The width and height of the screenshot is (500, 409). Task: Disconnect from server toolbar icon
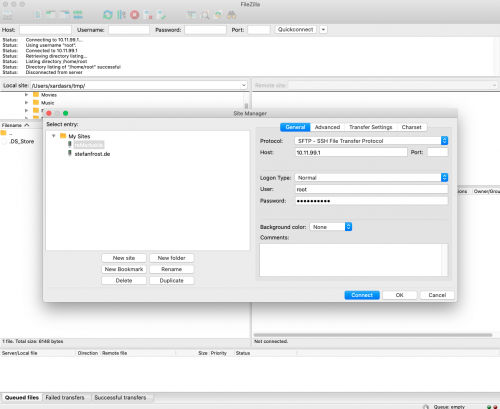[148, 15]
